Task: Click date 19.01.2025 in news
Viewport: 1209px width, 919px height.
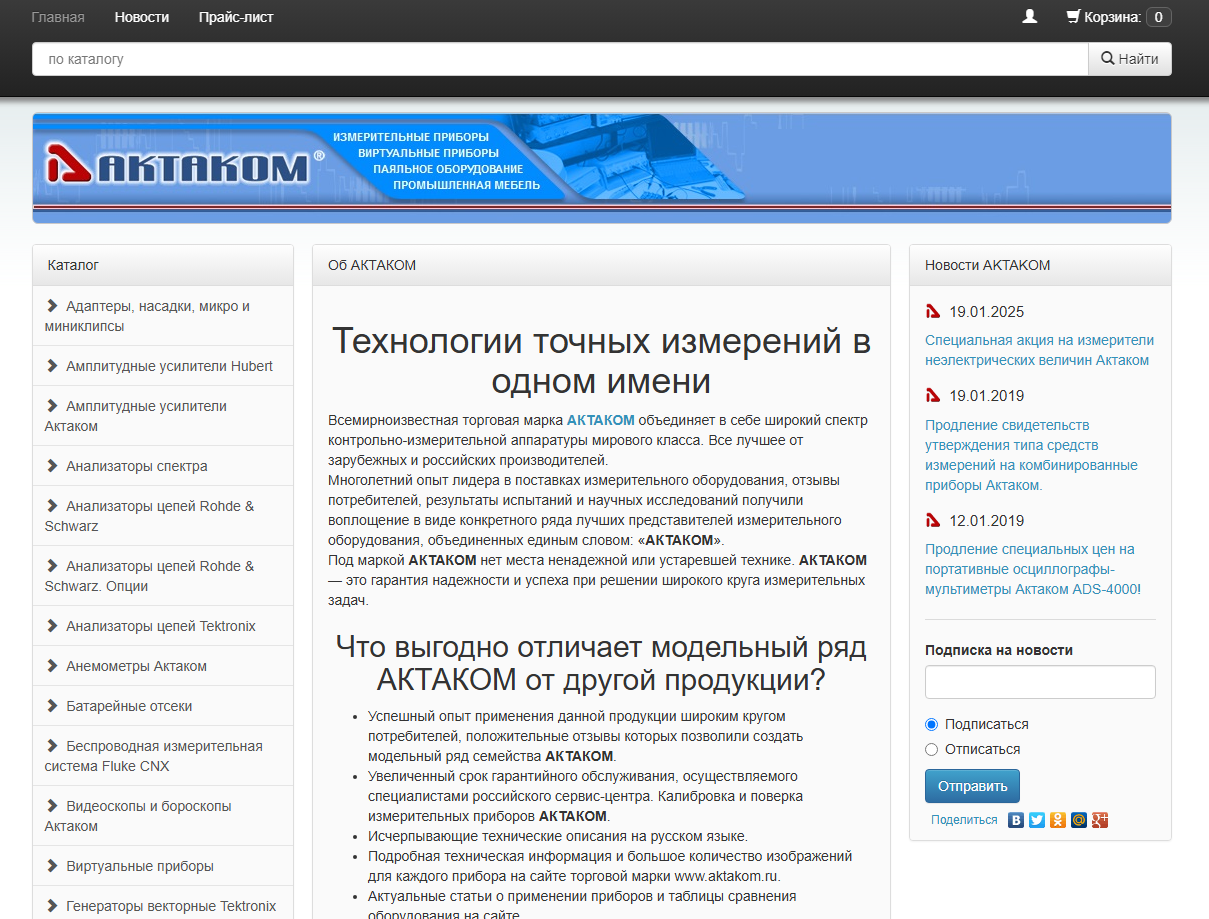Action: 987,311
